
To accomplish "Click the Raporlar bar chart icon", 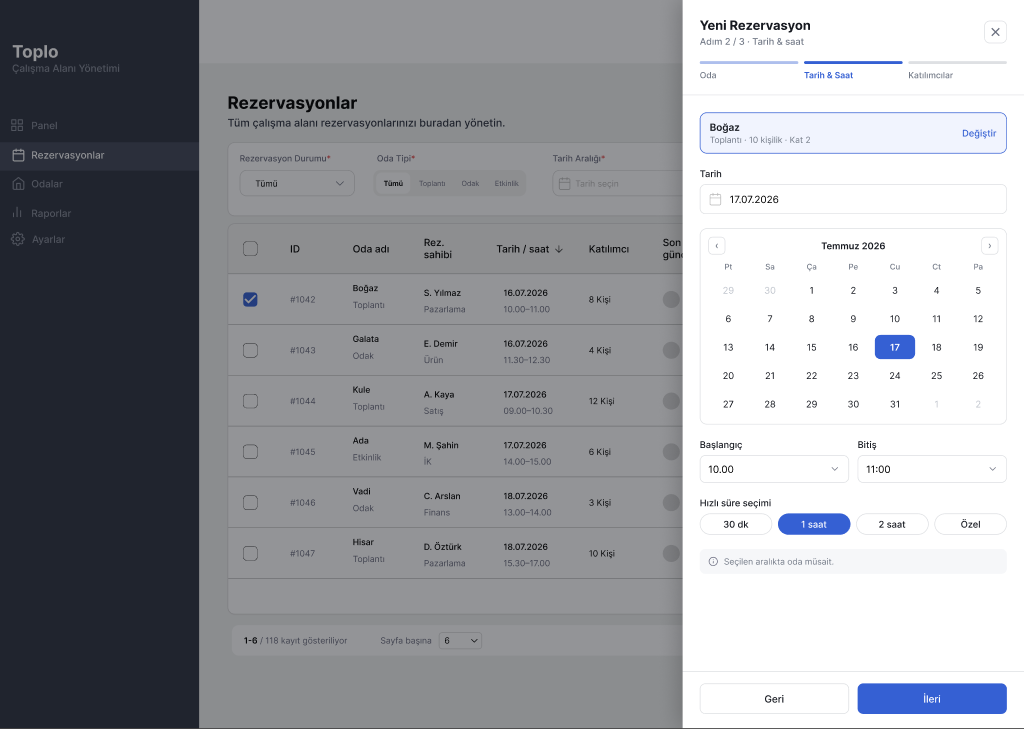I will coord(18,212).
